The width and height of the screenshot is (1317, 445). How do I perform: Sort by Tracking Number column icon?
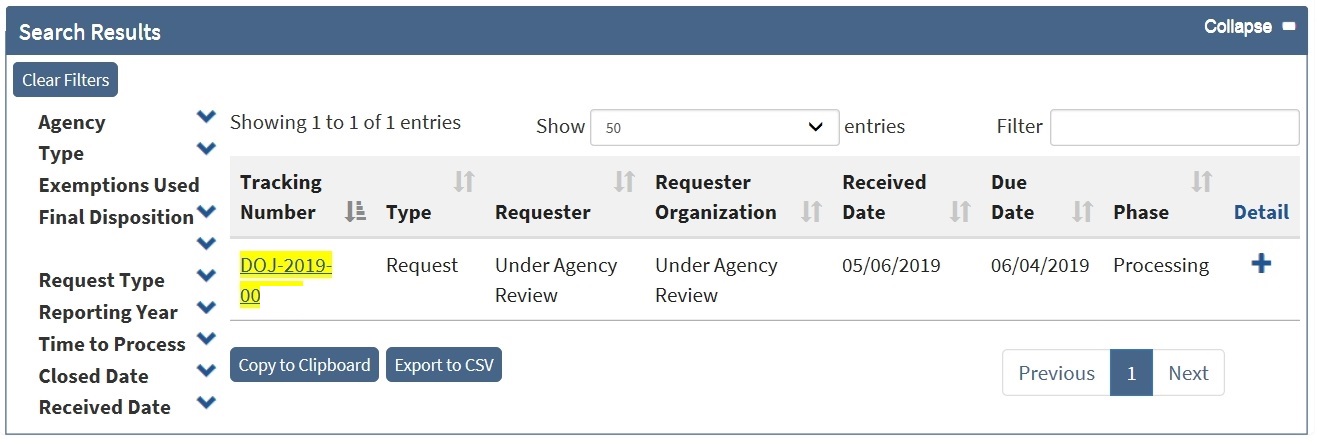355,212
